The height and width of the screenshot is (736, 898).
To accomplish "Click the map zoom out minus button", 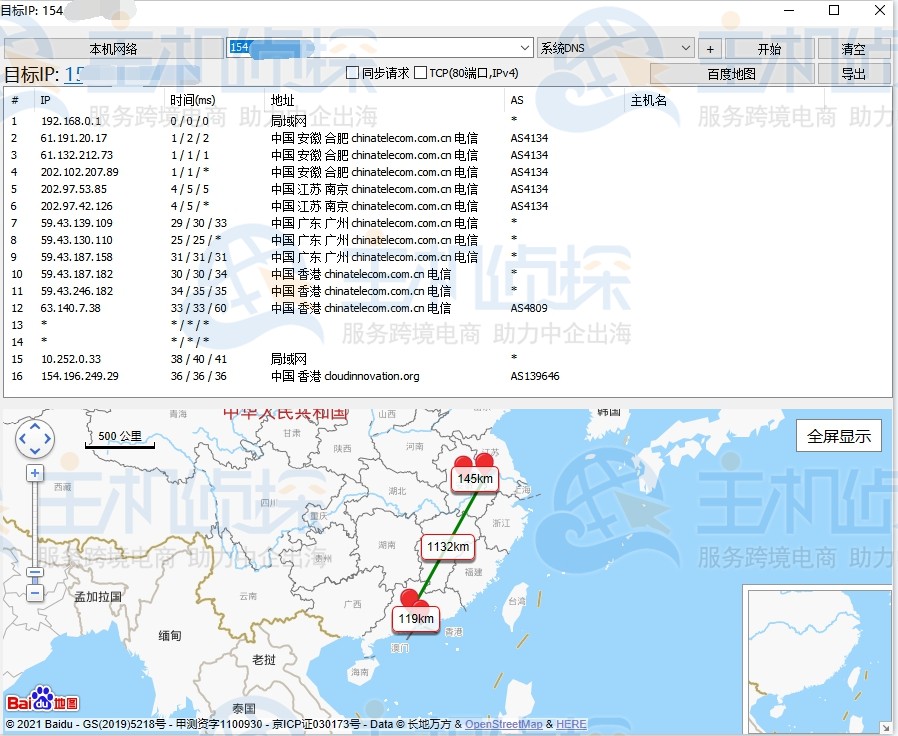I will [35, 593].
